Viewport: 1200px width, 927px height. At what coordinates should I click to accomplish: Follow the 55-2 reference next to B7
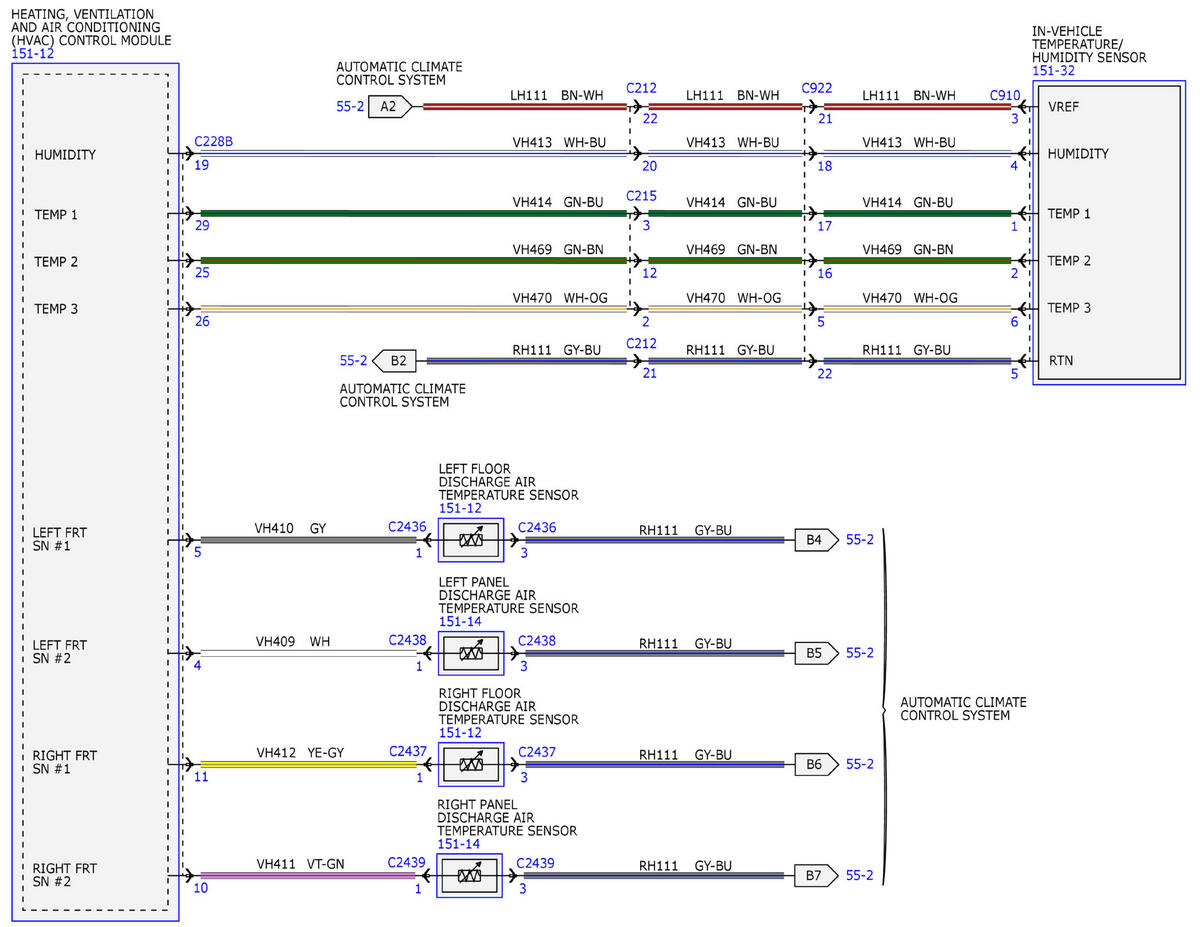(860, 876)
